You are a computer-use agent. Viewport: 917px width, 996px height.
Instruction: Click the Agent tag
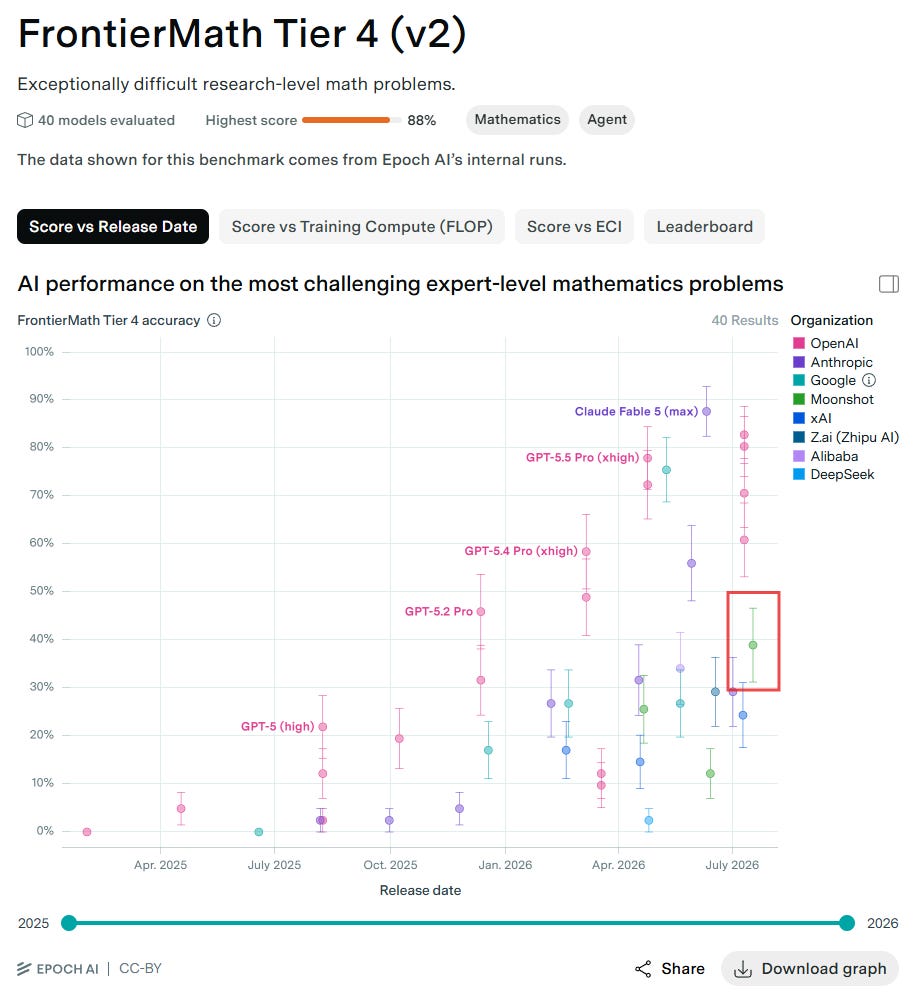[606, 120]
